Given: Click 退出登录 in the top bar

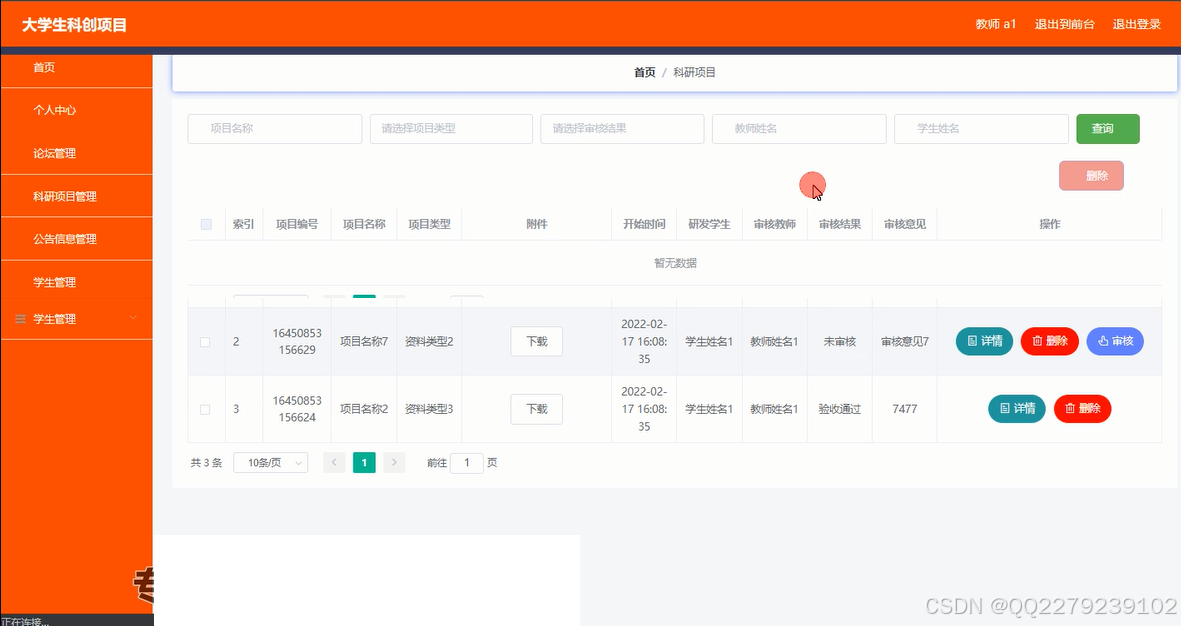Looking at the screenshot, I should pyautogui.click(x=1137, y=23).
